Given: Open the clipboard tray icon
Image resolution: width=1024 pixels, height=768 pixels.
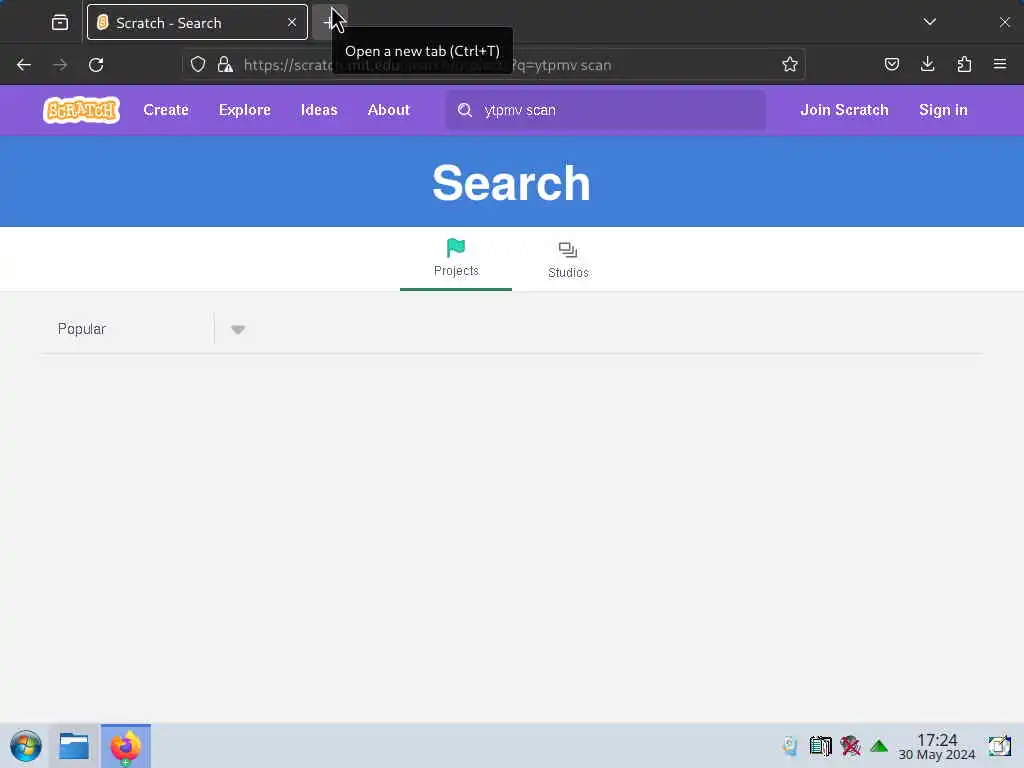Looking at the screenshot, I should pyautogui.click(x=790, y=746).
